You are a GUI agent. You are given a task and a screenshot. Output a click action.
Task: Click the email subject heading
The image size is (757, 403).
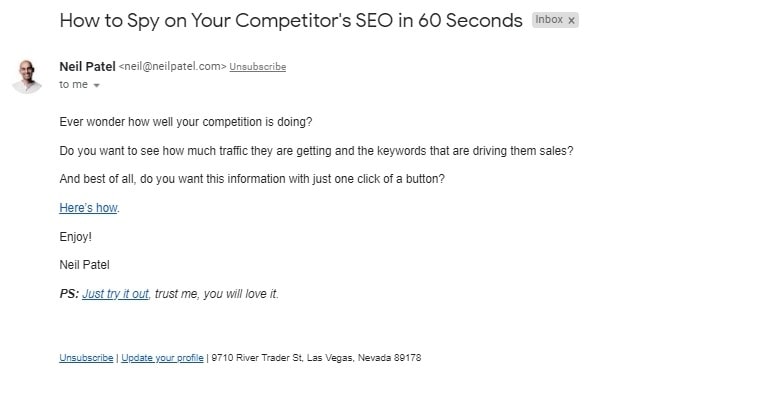(290, 20)
